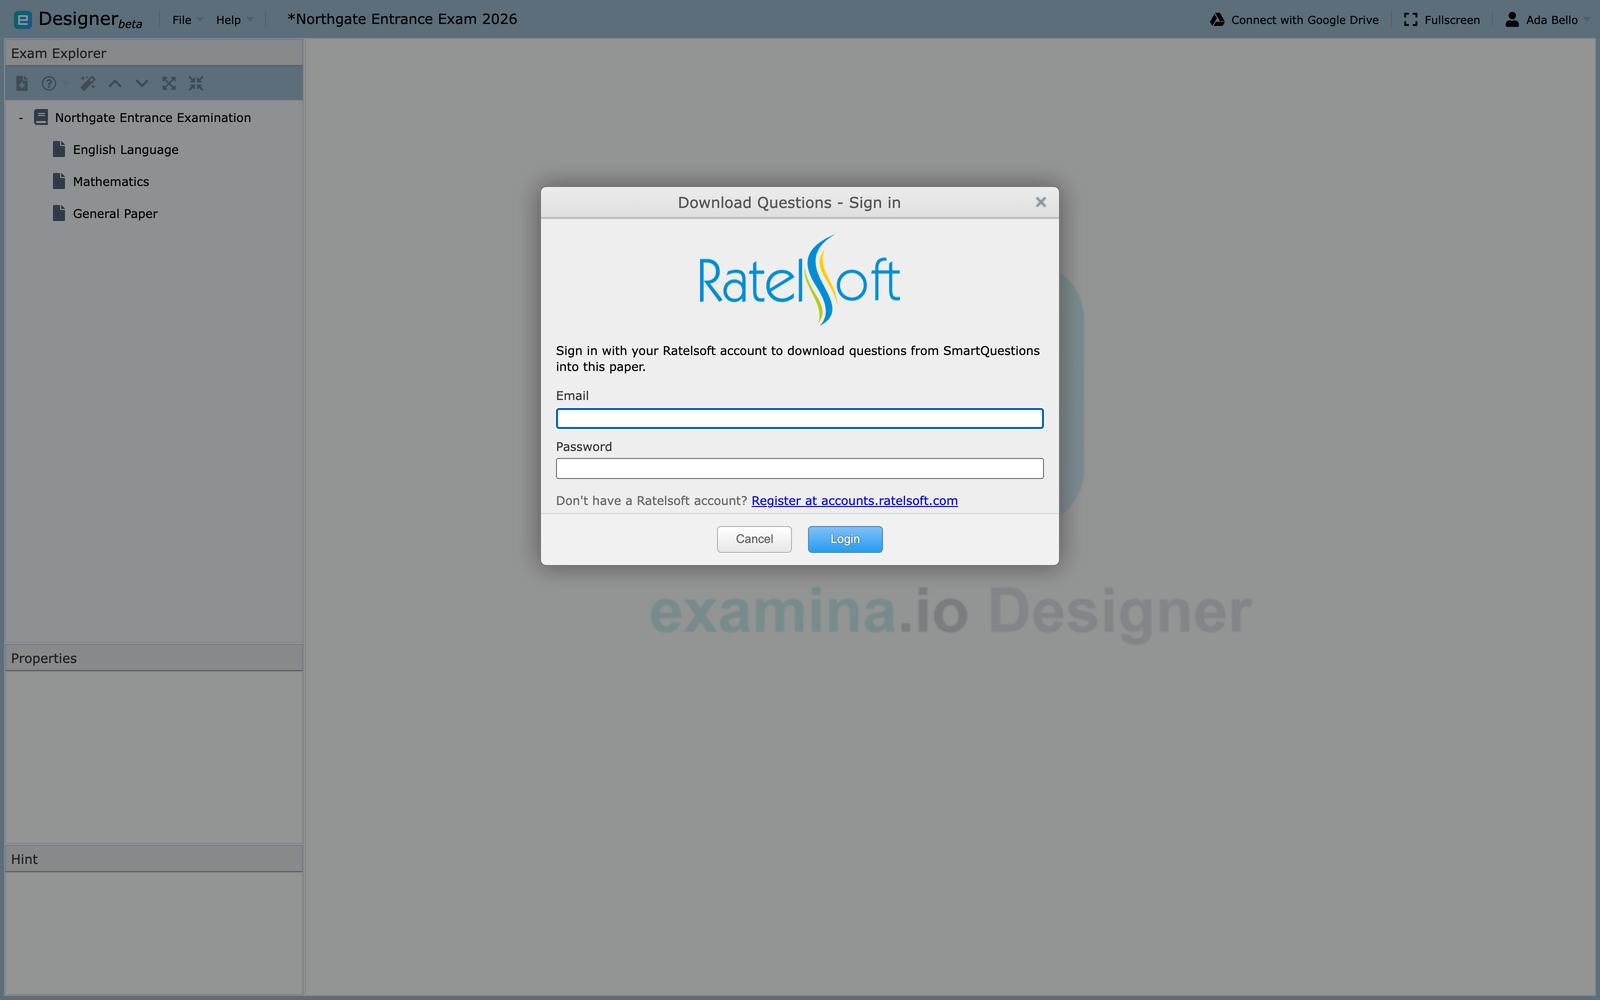This screenshot has width=1600, height=1000.
Task: Click the Properties panel header
Action: pos(154,658)
